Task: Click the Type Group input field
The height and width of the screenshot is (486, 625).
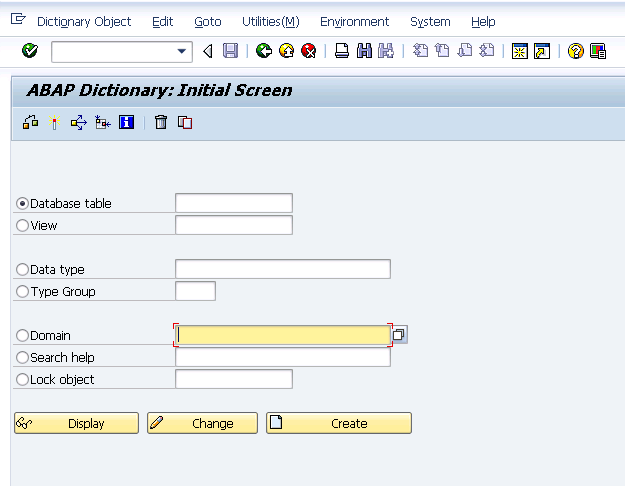Action: 195,291
